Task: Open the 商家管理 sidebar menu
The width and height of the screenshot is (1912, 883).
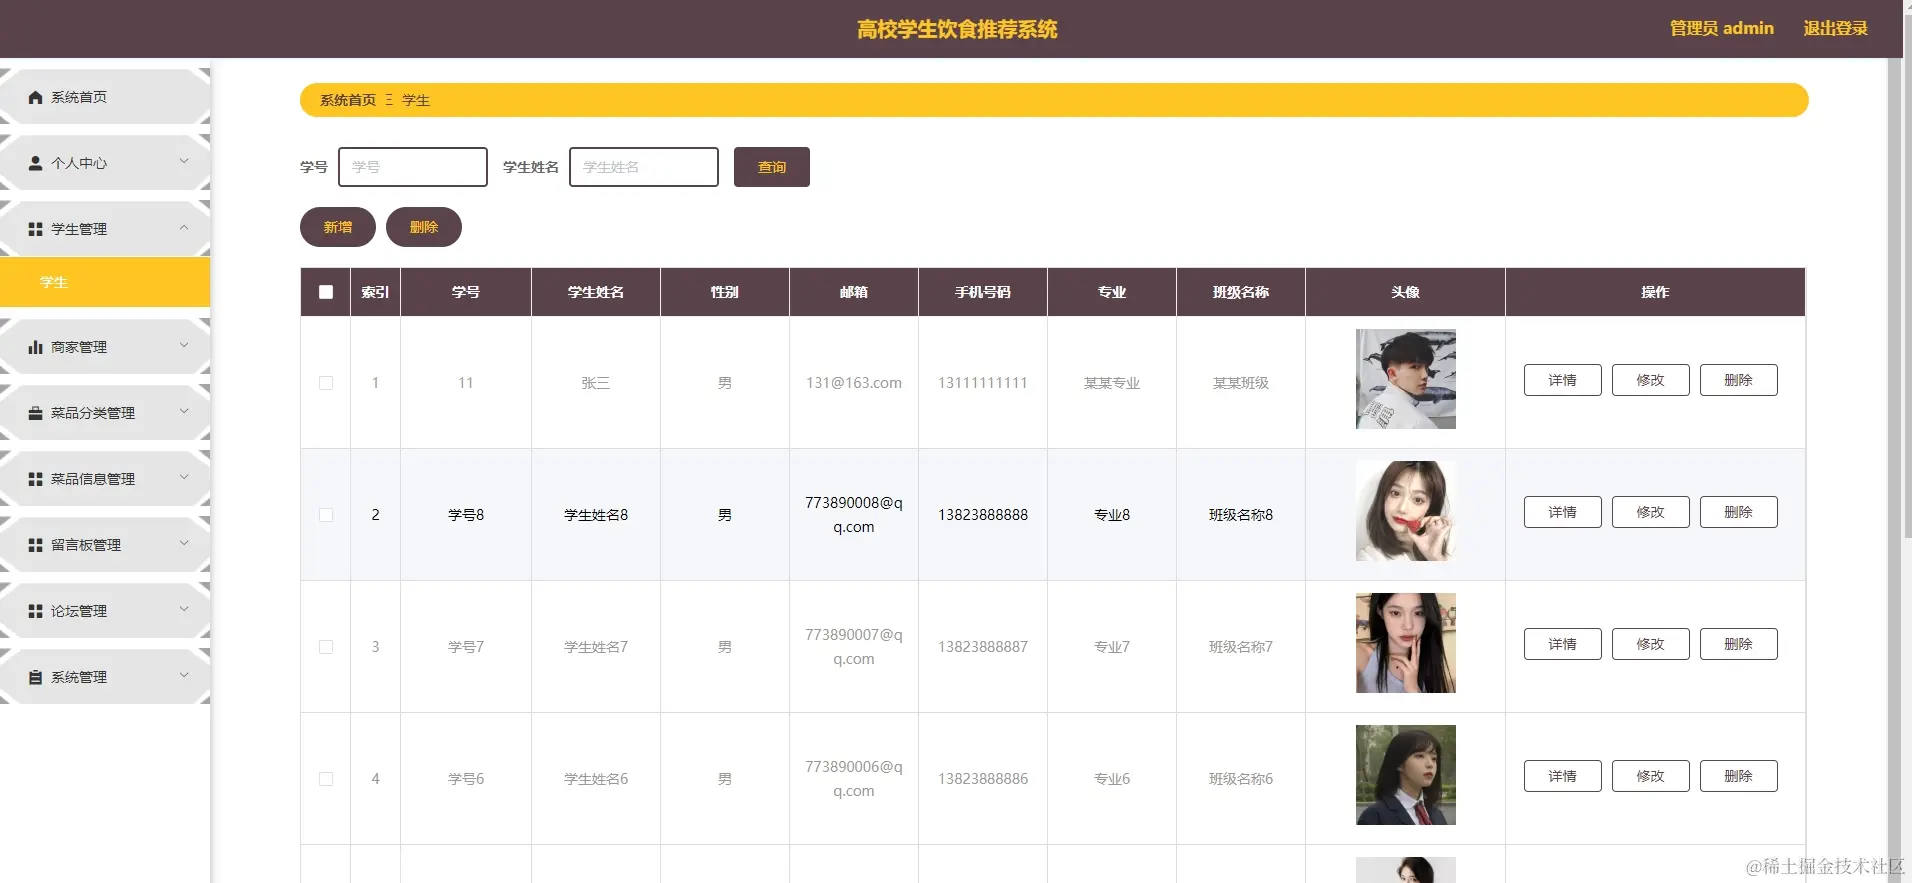Action: click(105, 347)
